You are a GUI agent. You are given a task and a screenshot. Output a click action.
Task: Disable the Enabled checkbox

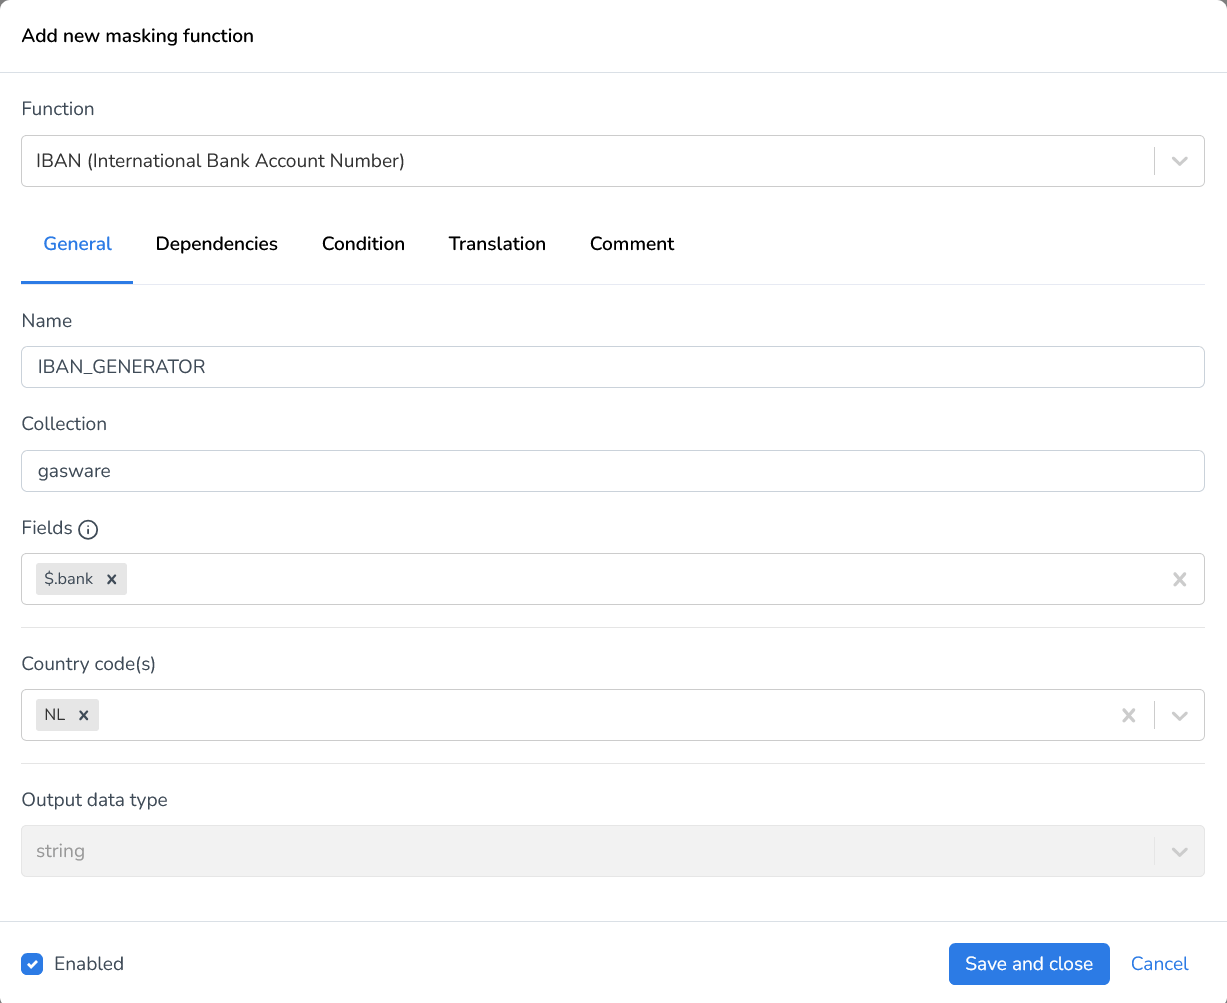[x=32, y=964]
